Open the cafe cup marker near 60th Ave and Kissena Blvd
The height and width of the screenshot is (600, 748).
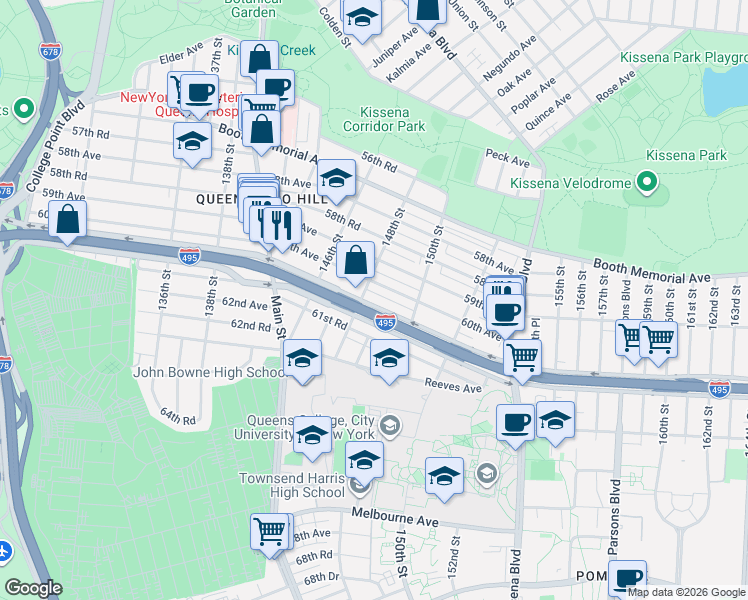[506, 315]
